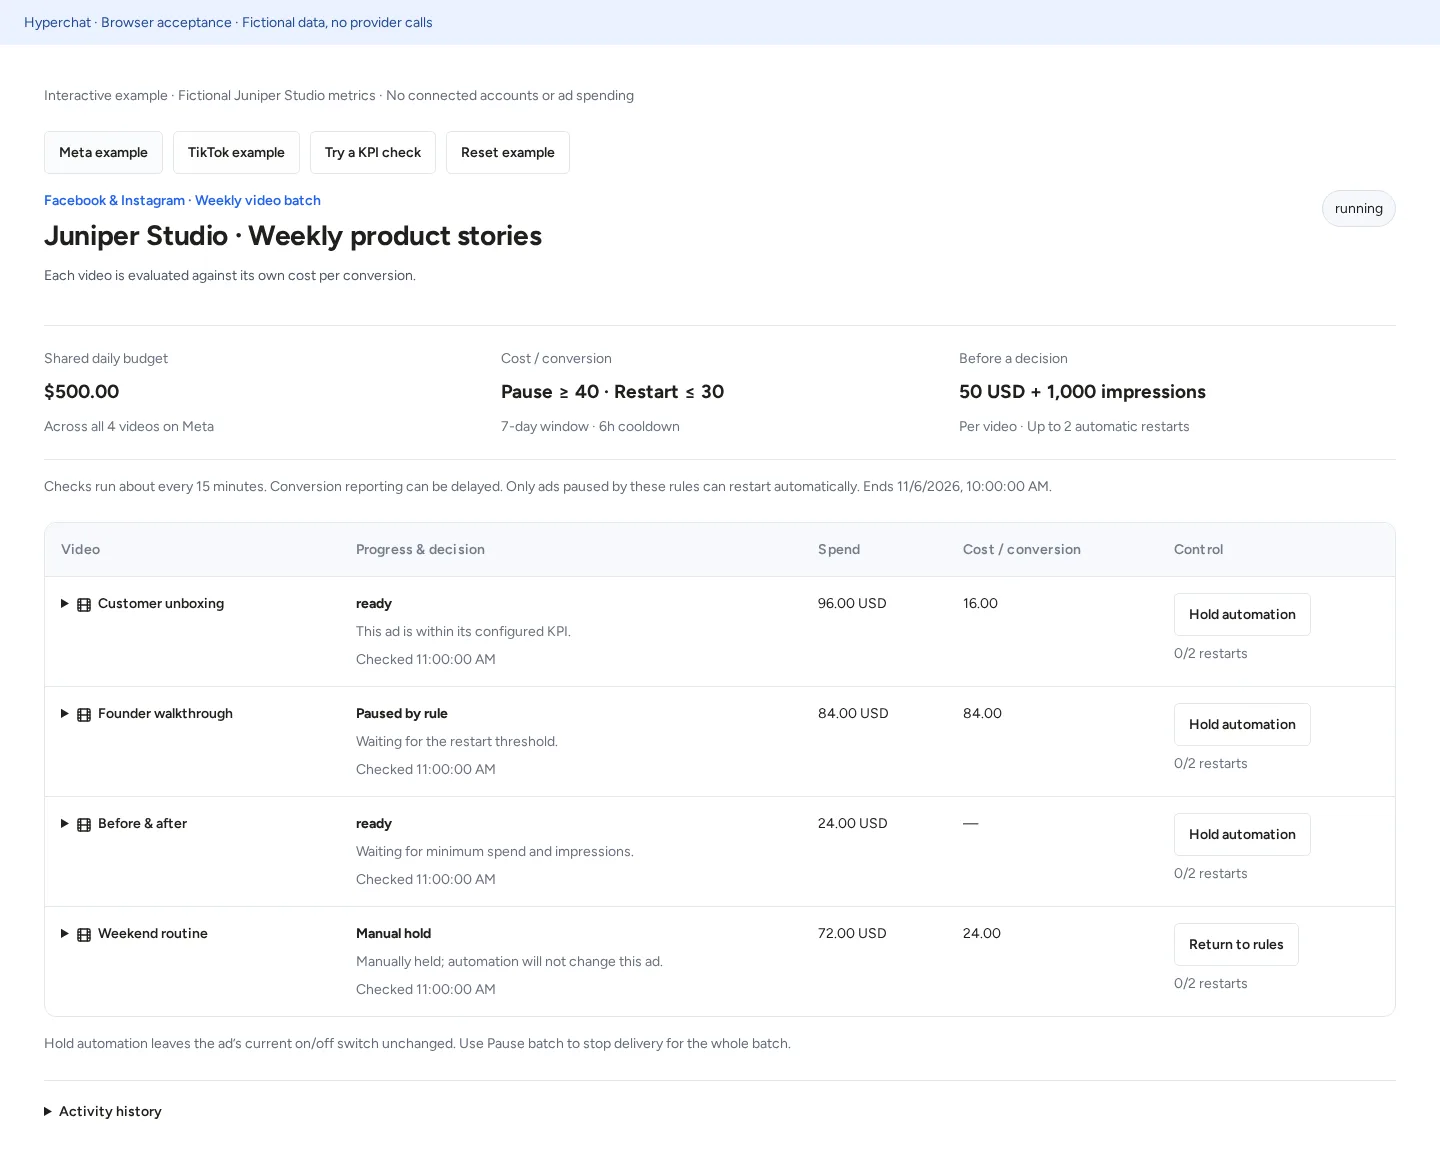Click the 72.00 USD spend cell
The height and width of the screenshot is (1170, 1440).
tap(852, 933)
